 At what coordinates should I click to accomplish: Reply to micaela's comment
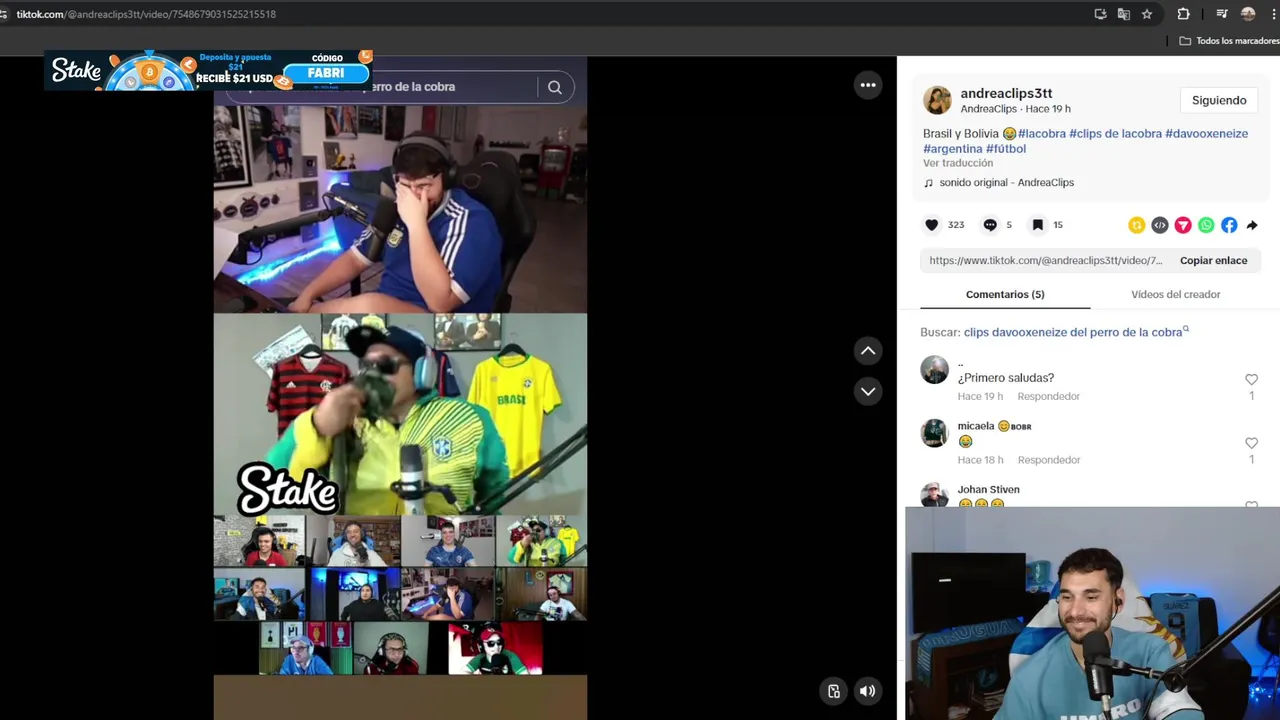(x=1048, y=460)
